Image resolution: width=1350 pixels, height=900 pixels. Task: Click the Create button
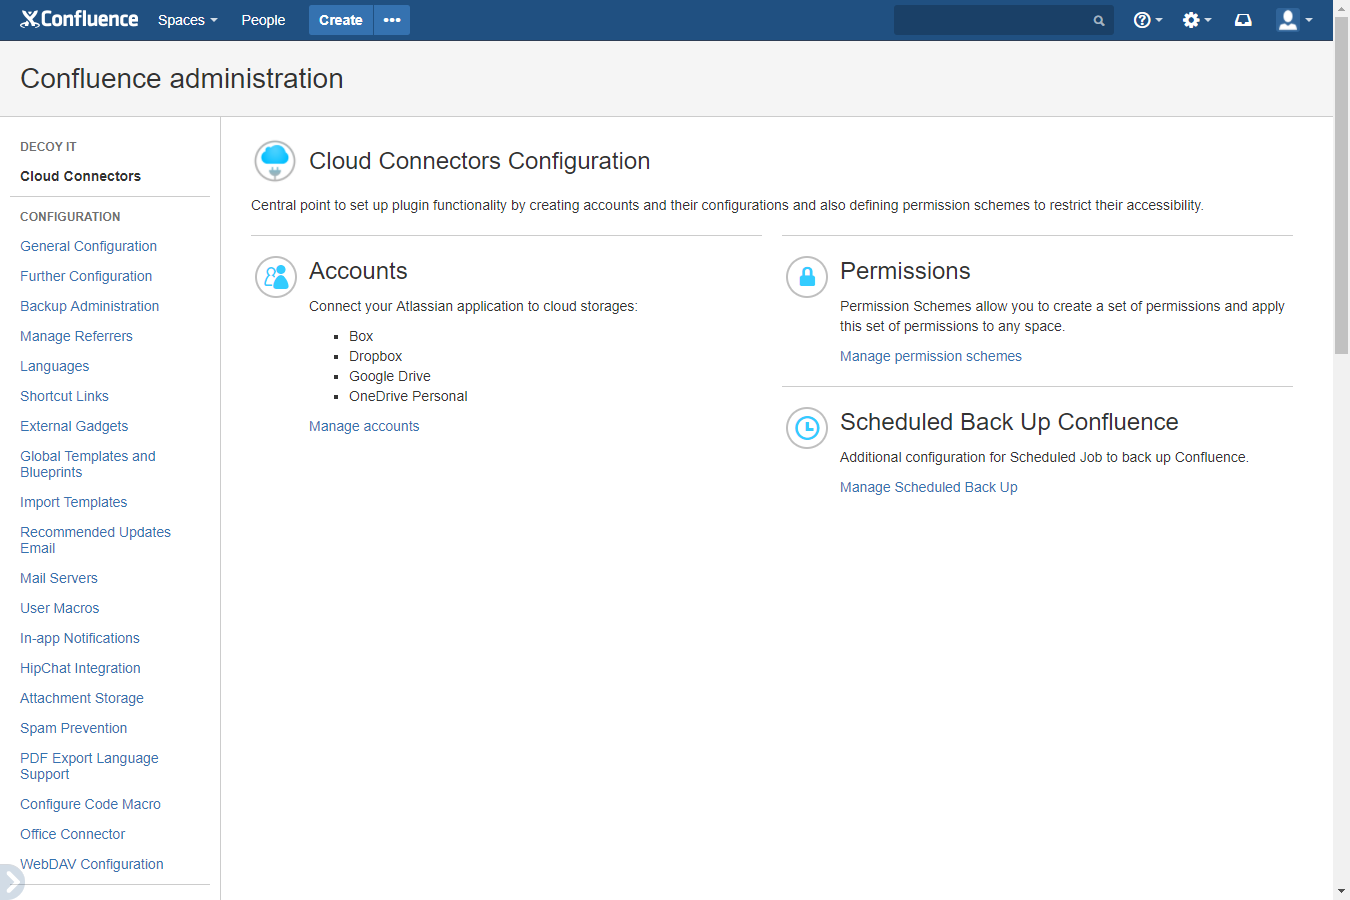pyautogui.click(x=340, y=20)
